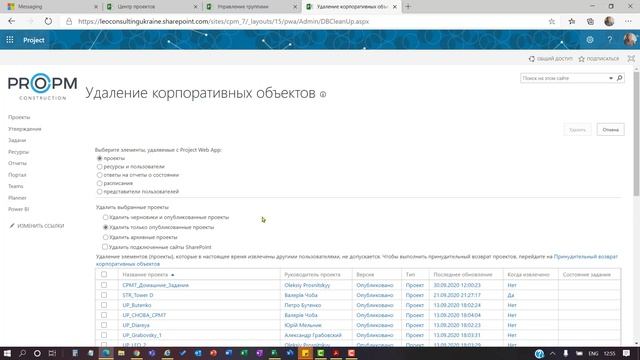
Task: Open Проекты in left navigation
Action: click(19, 117)
